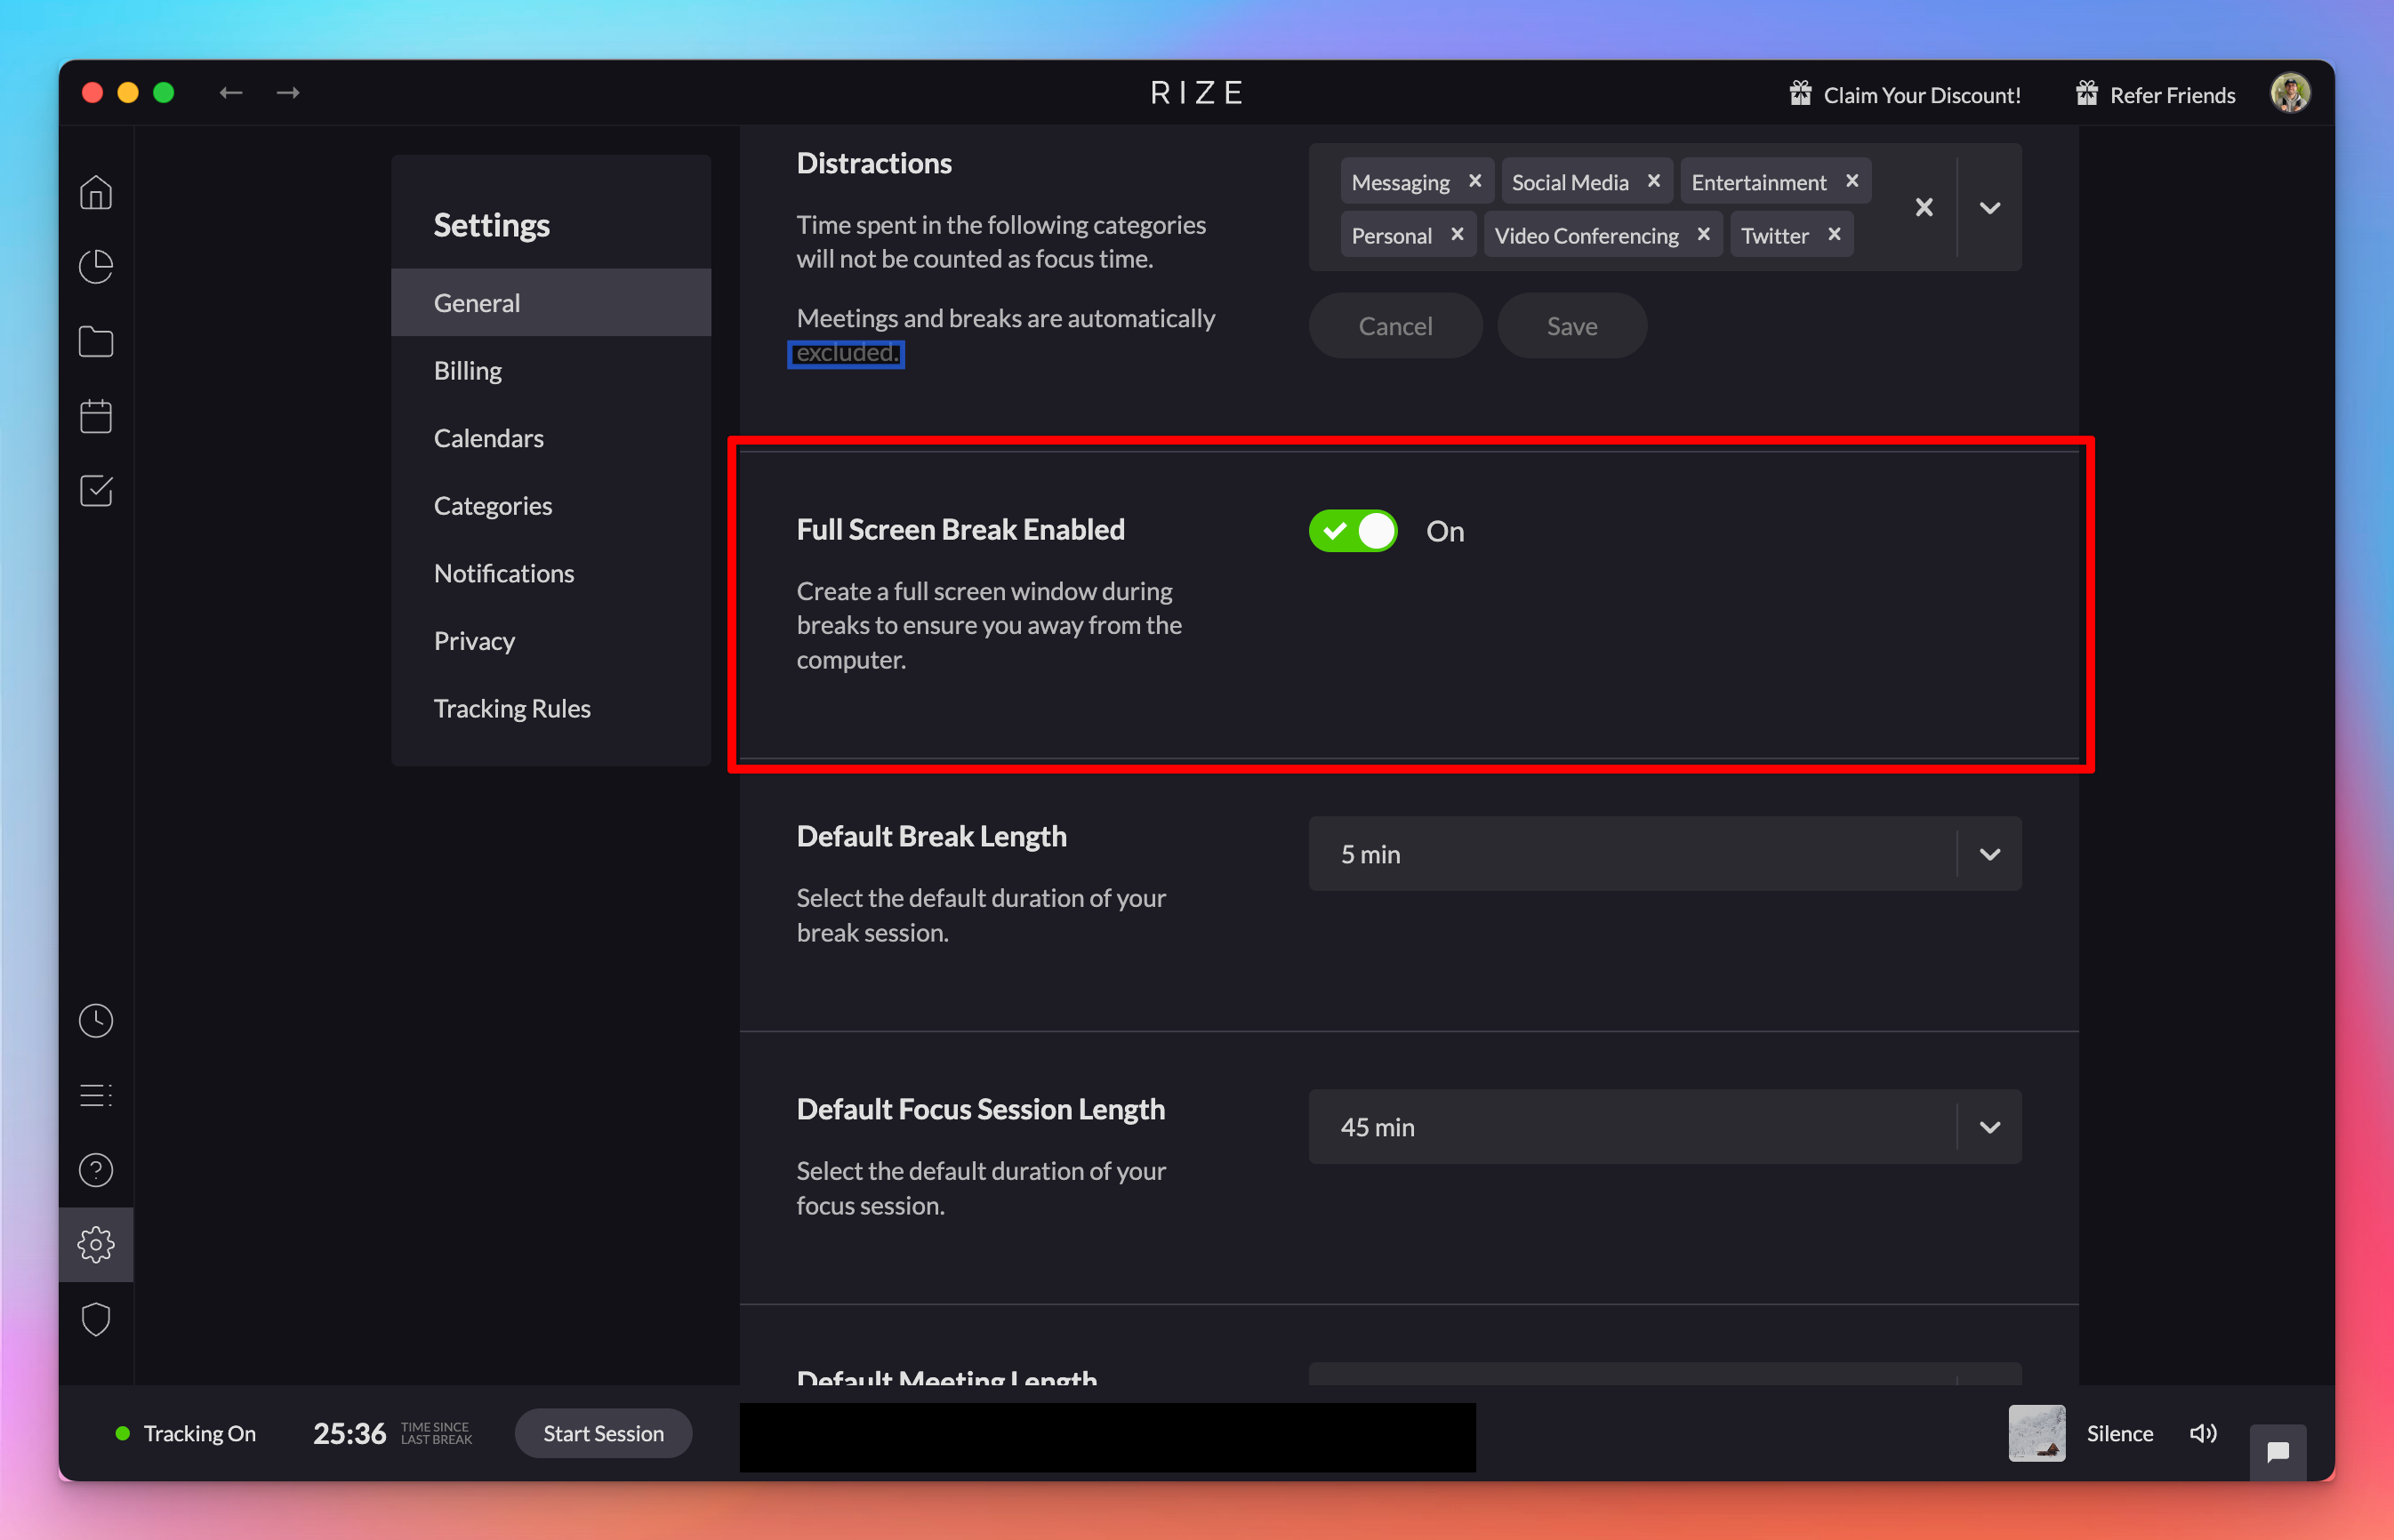Screen dimensions: 2394x1540
Task: Open the Default Break Length dropdown
Action: click(x=1665, y=854)
